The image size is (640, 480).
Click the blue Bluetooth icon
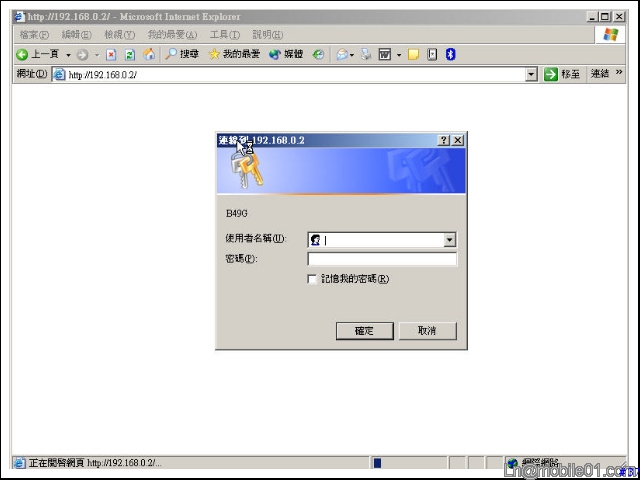(x=450, y=54)
